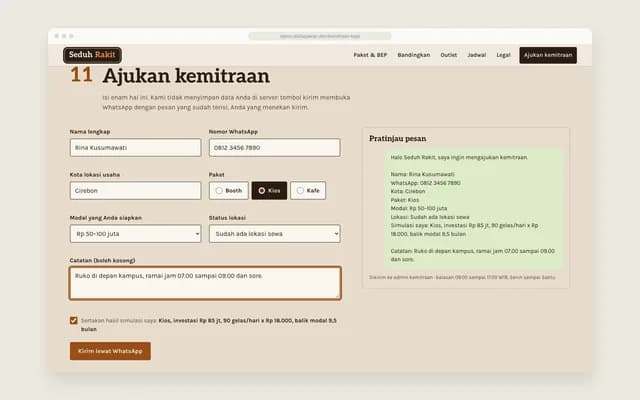Click the Kota lokasi usaha field
Viewport: 640px width, 400px height.
pyautogui.click(x=136, y=191)
